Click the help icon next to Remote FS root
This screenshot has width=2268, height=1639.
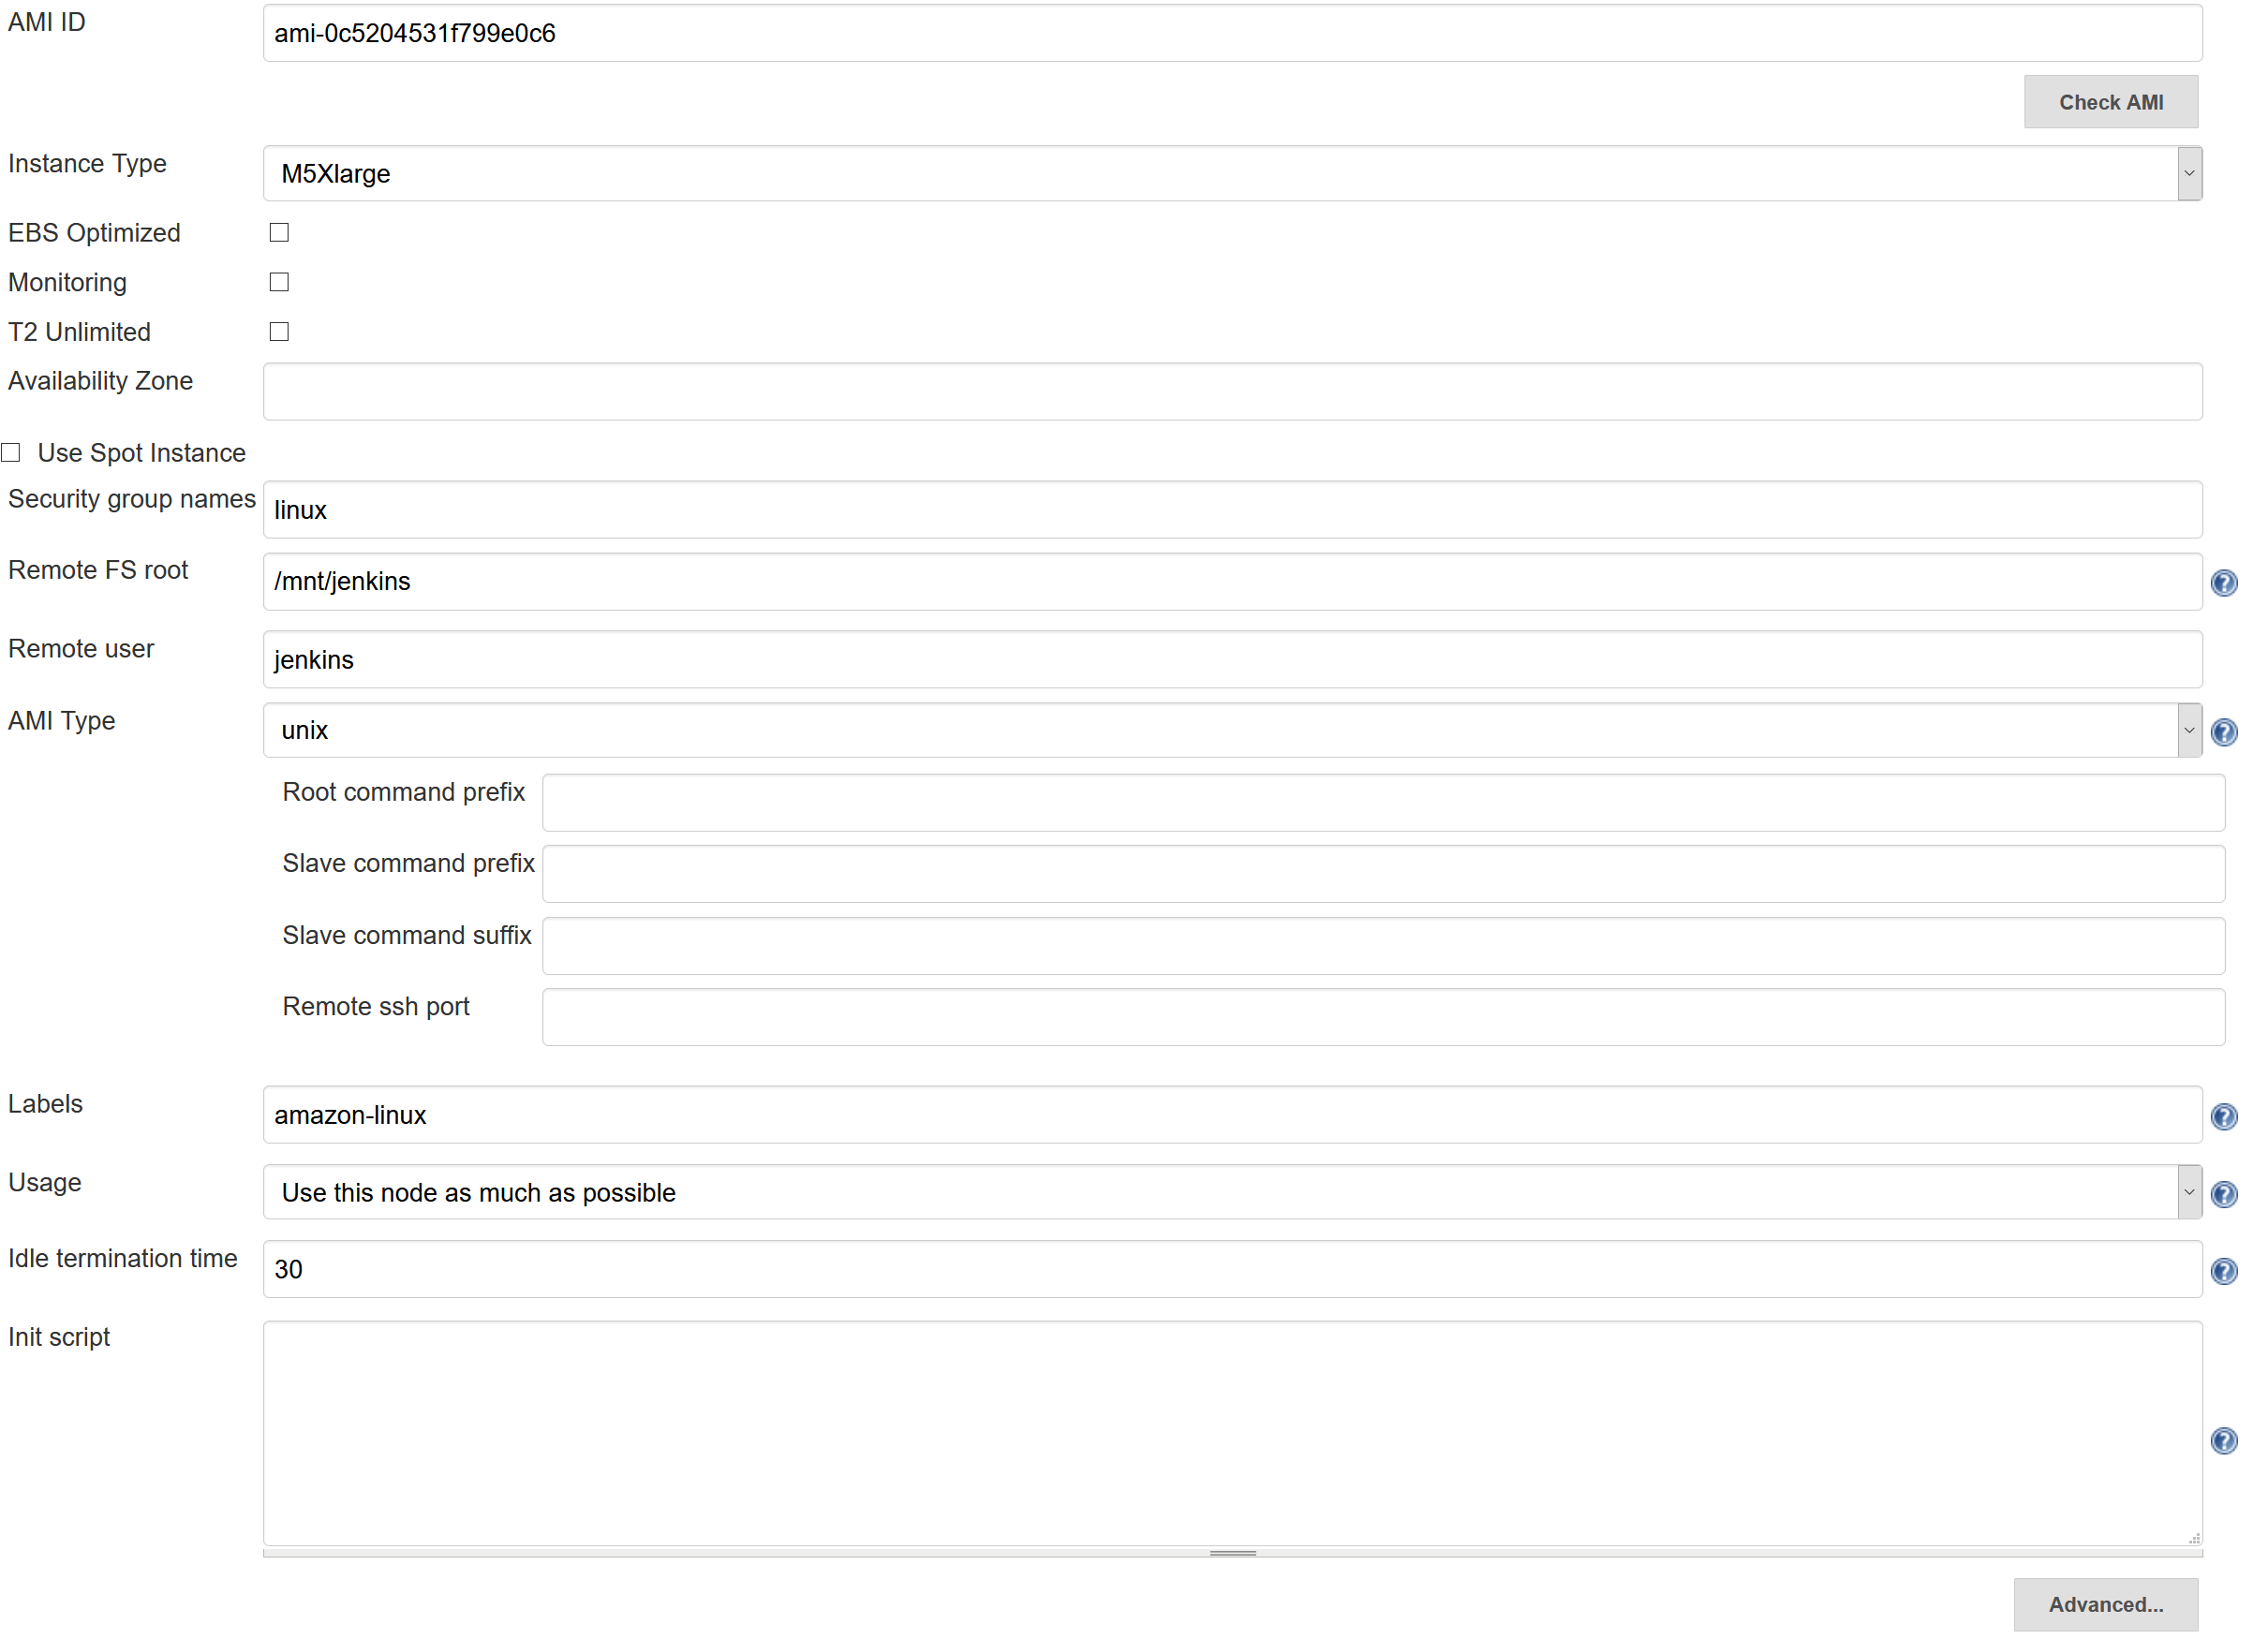[x=2224, y=581]
